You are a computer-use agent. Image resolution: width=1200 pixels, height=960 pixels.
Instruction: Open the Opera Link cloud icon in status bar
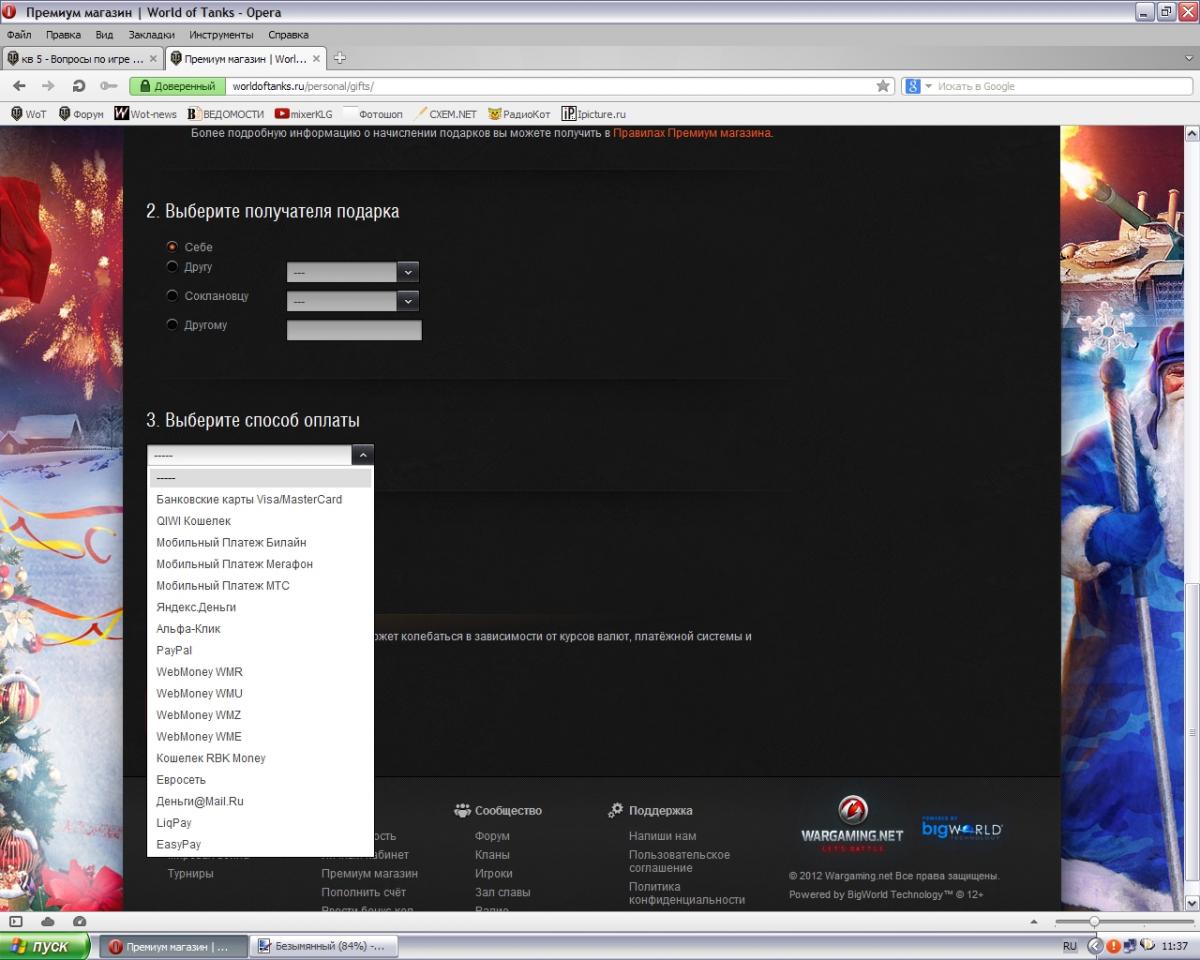(48, 921)
